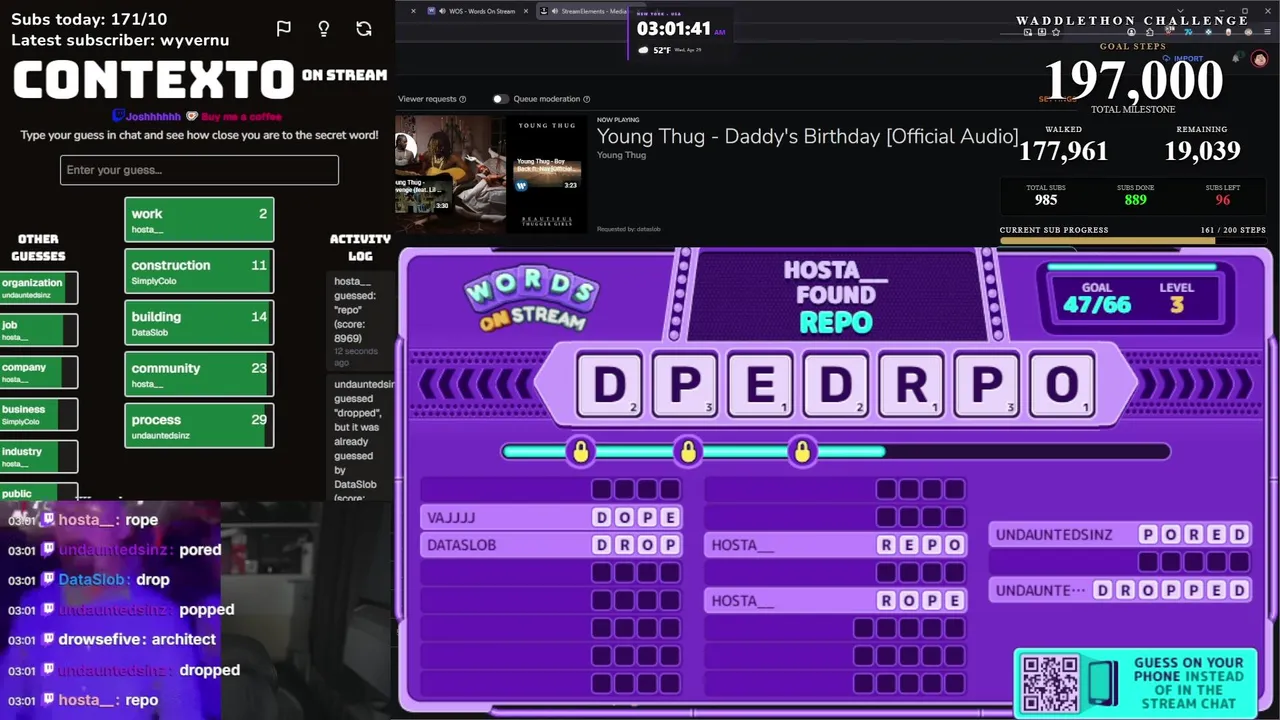Click the 'industry' entry in Other Guesses

[x=38, y=456]
